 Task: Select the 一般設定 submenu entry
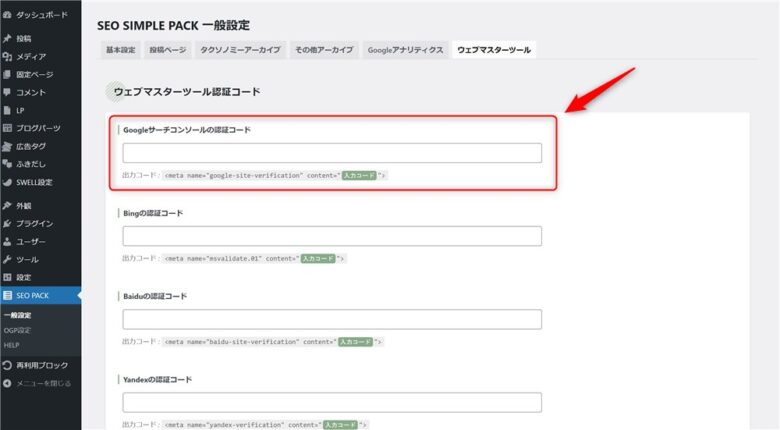[x=17, y=315]
